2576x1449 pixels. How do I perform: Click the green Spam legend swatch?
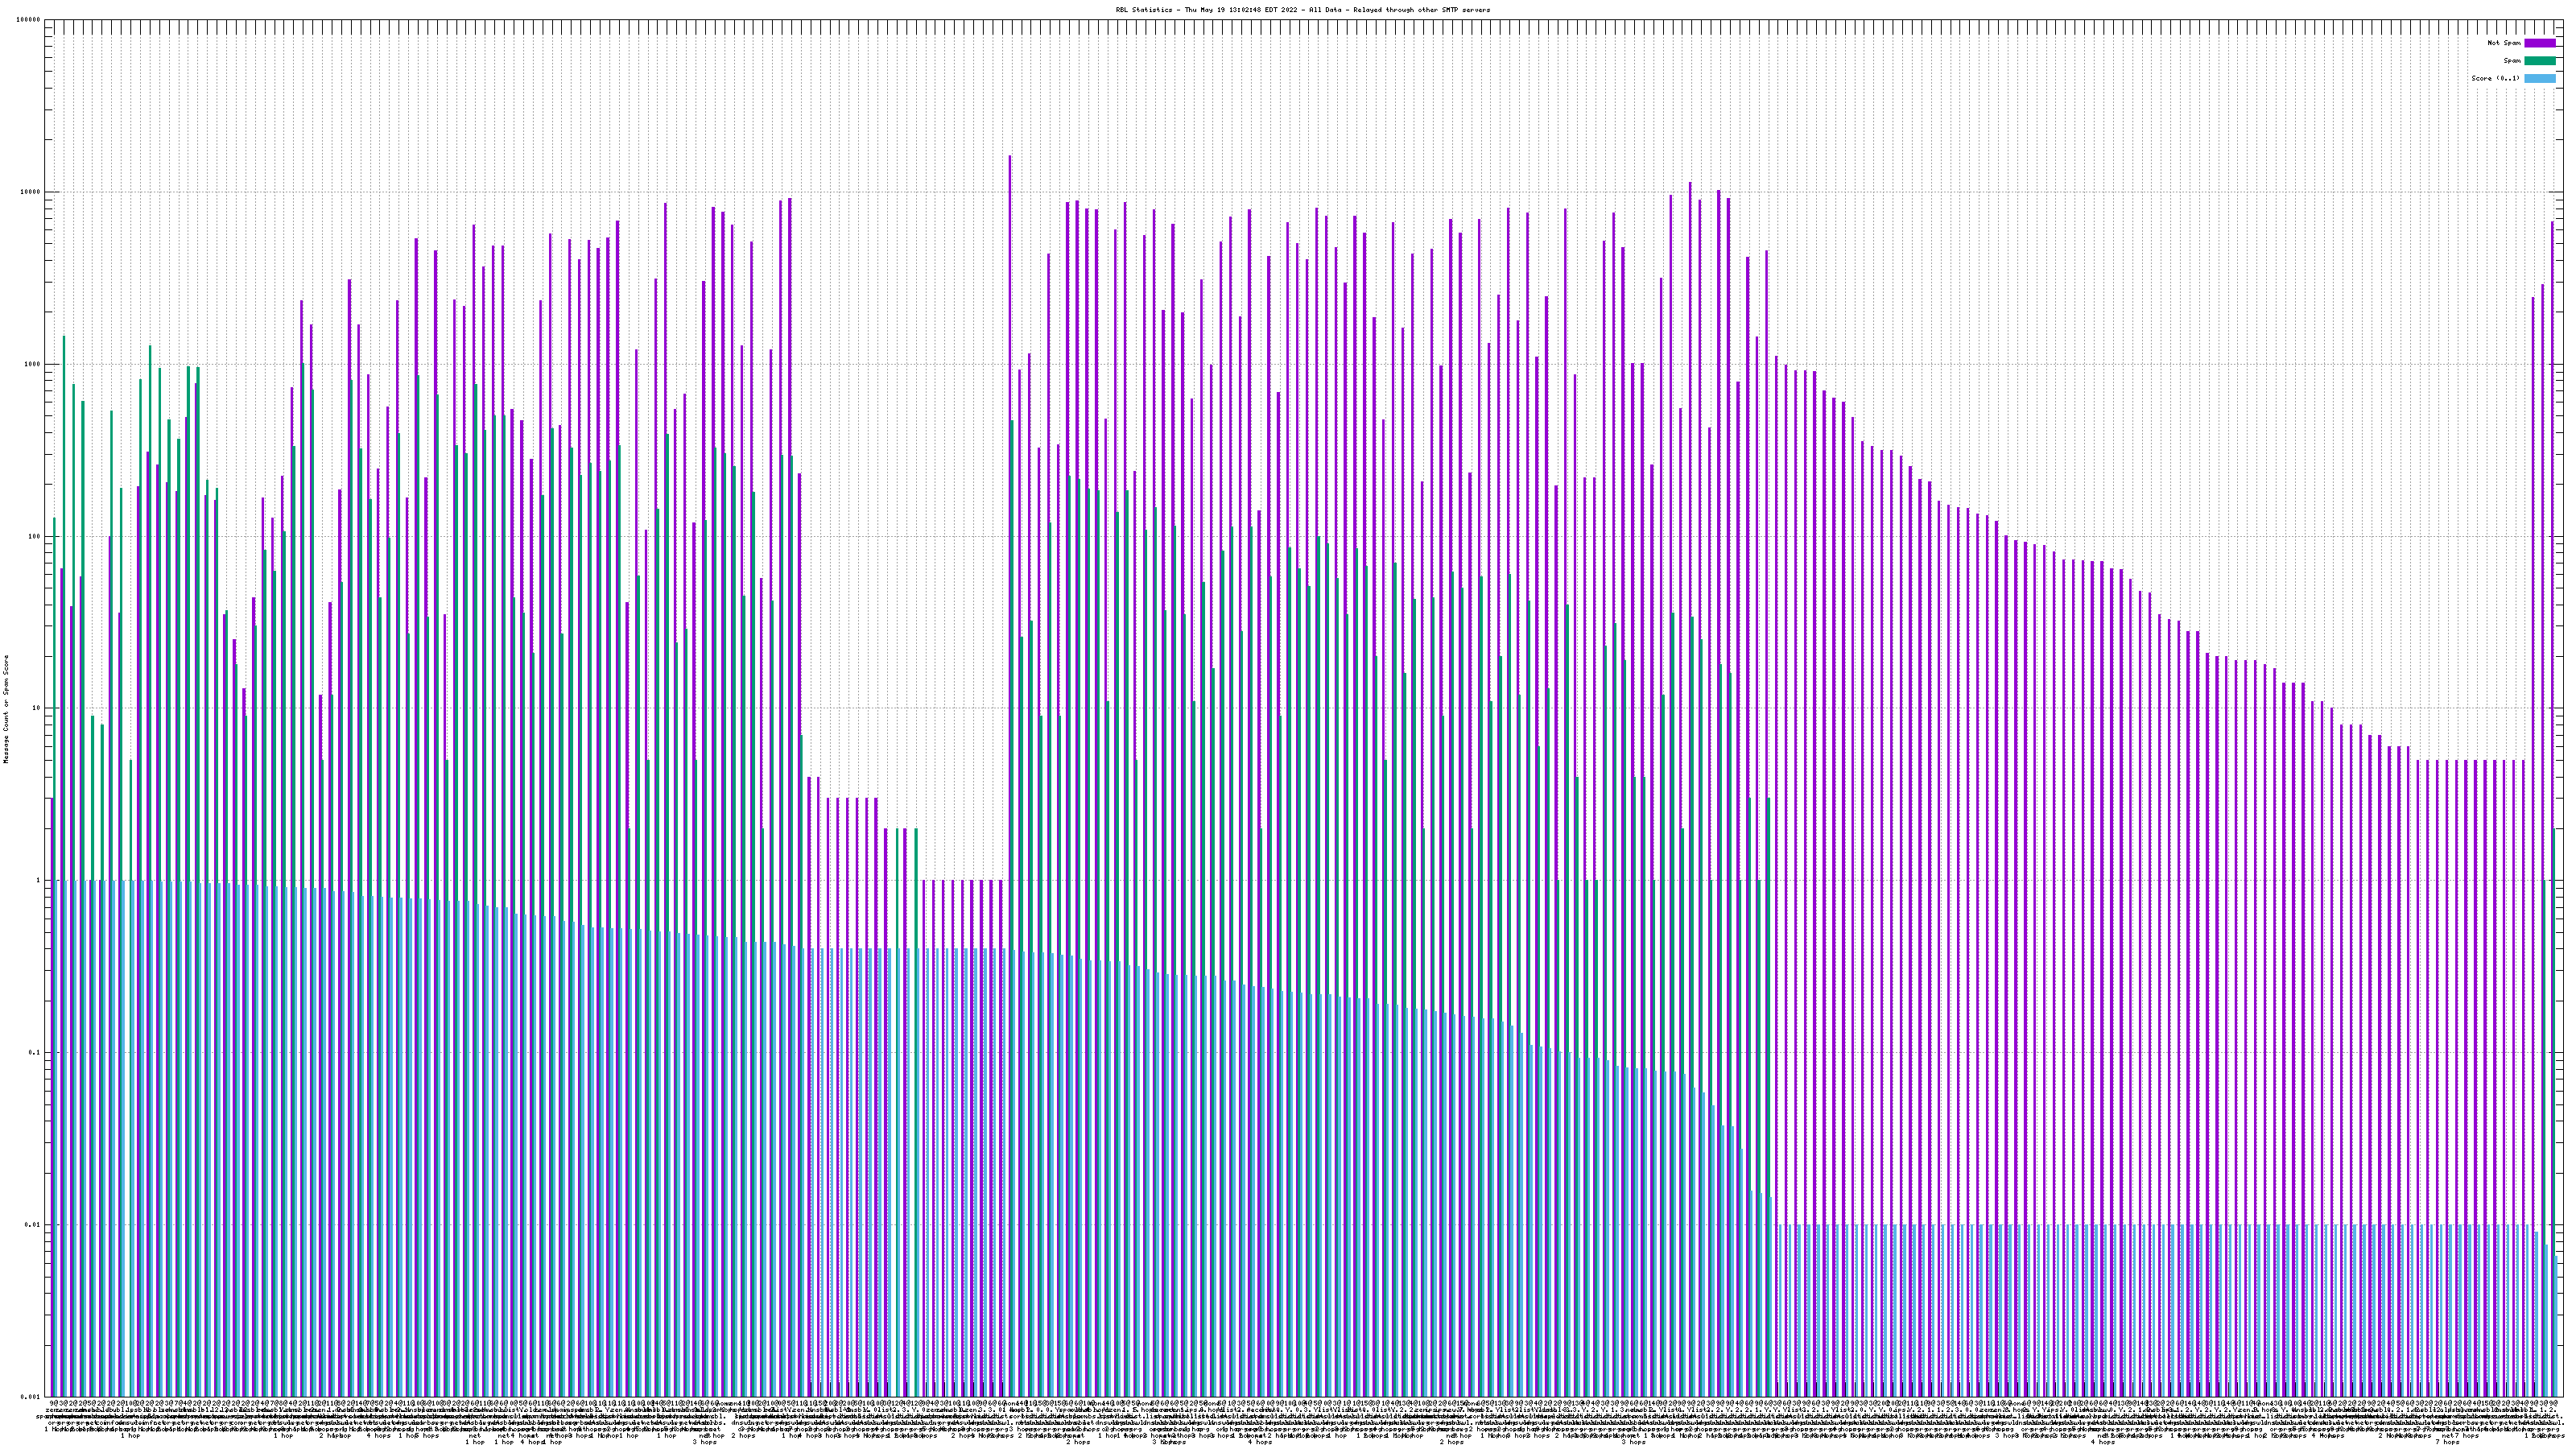click(2539, 61)
